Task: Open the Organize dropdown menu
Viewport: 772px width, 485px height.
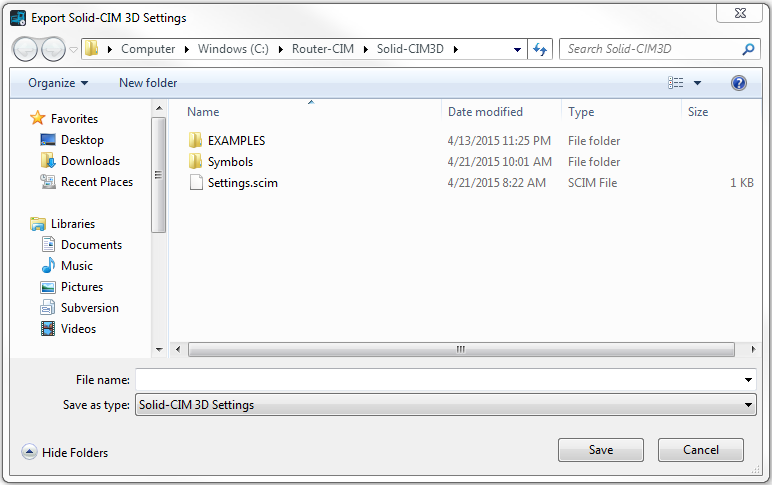Action: pyautogui.click(x=58, y=83)
